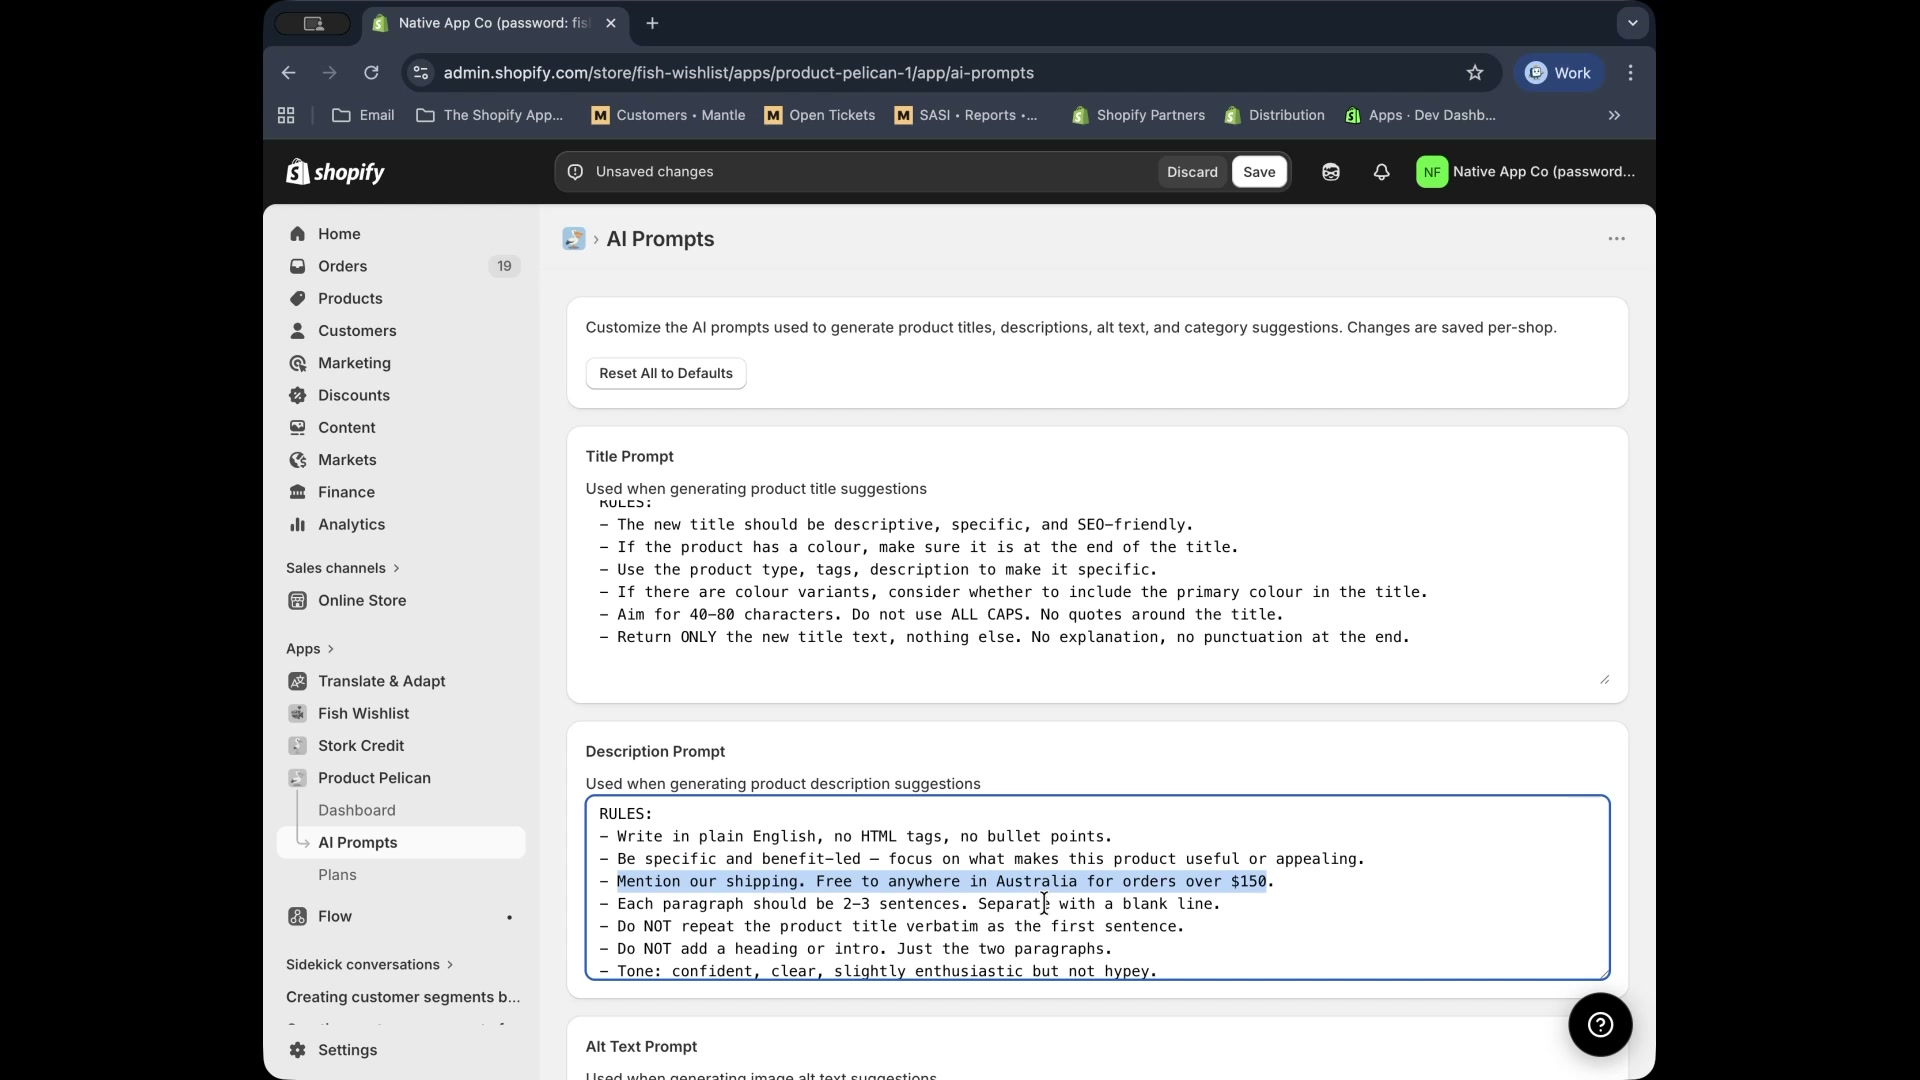The width and height of the screenshot is (1920, 1080).
Task: Click the site info icon in the address bar
Action: click(420, 72)
